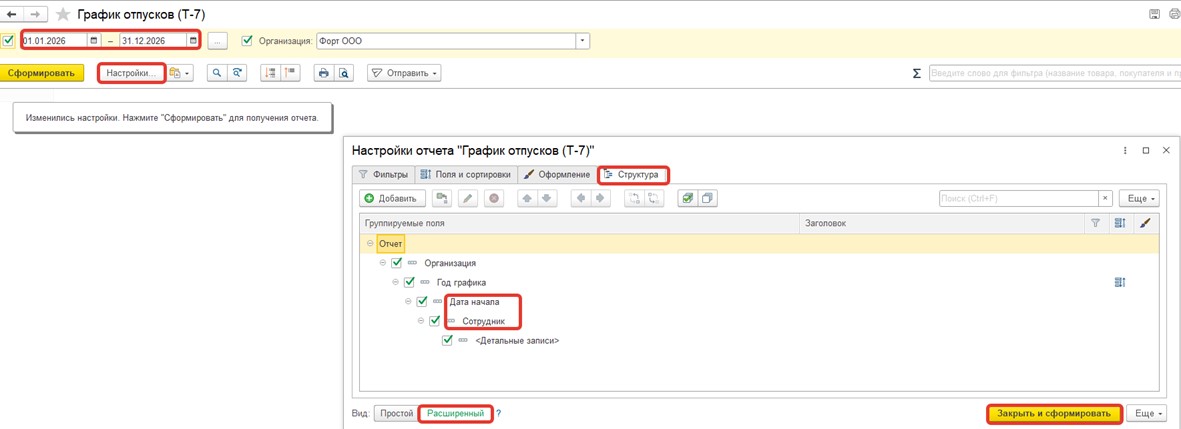Click the Sum (Σ) icon
Screen dimensions: 1181x429
916,73
